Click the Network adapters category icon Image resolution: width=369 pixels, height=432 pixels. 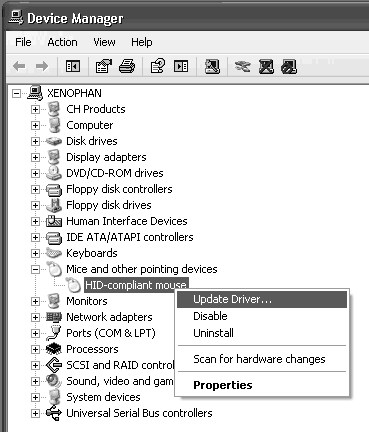click(54, 317)
